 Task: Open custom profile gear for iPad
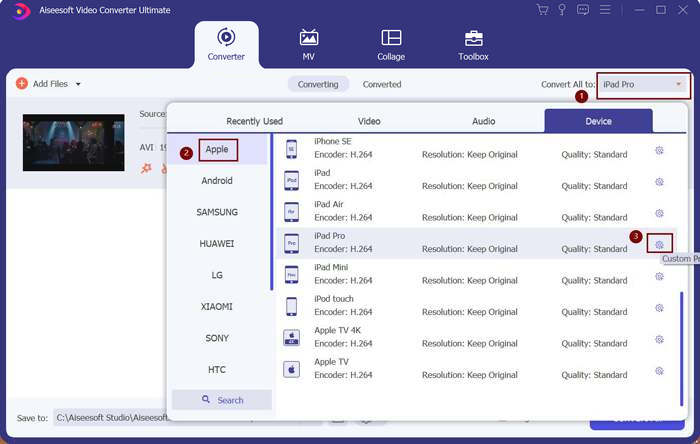659,182
